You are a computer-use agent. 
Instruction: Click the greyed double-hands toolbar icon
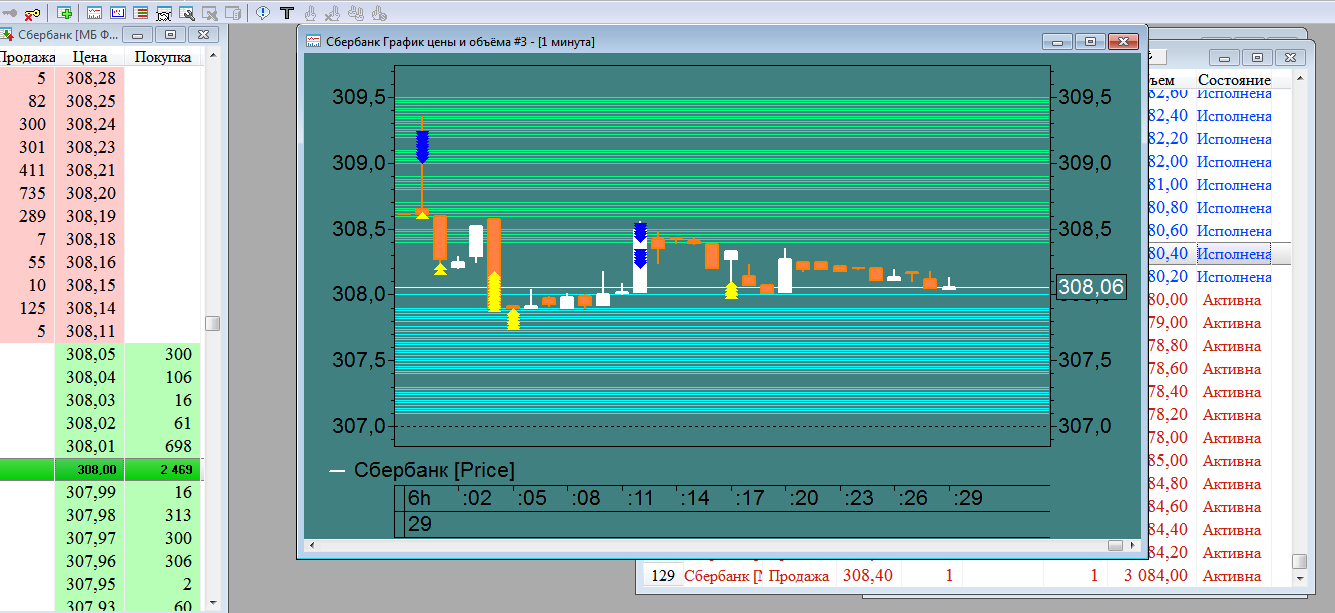(356, 13)
